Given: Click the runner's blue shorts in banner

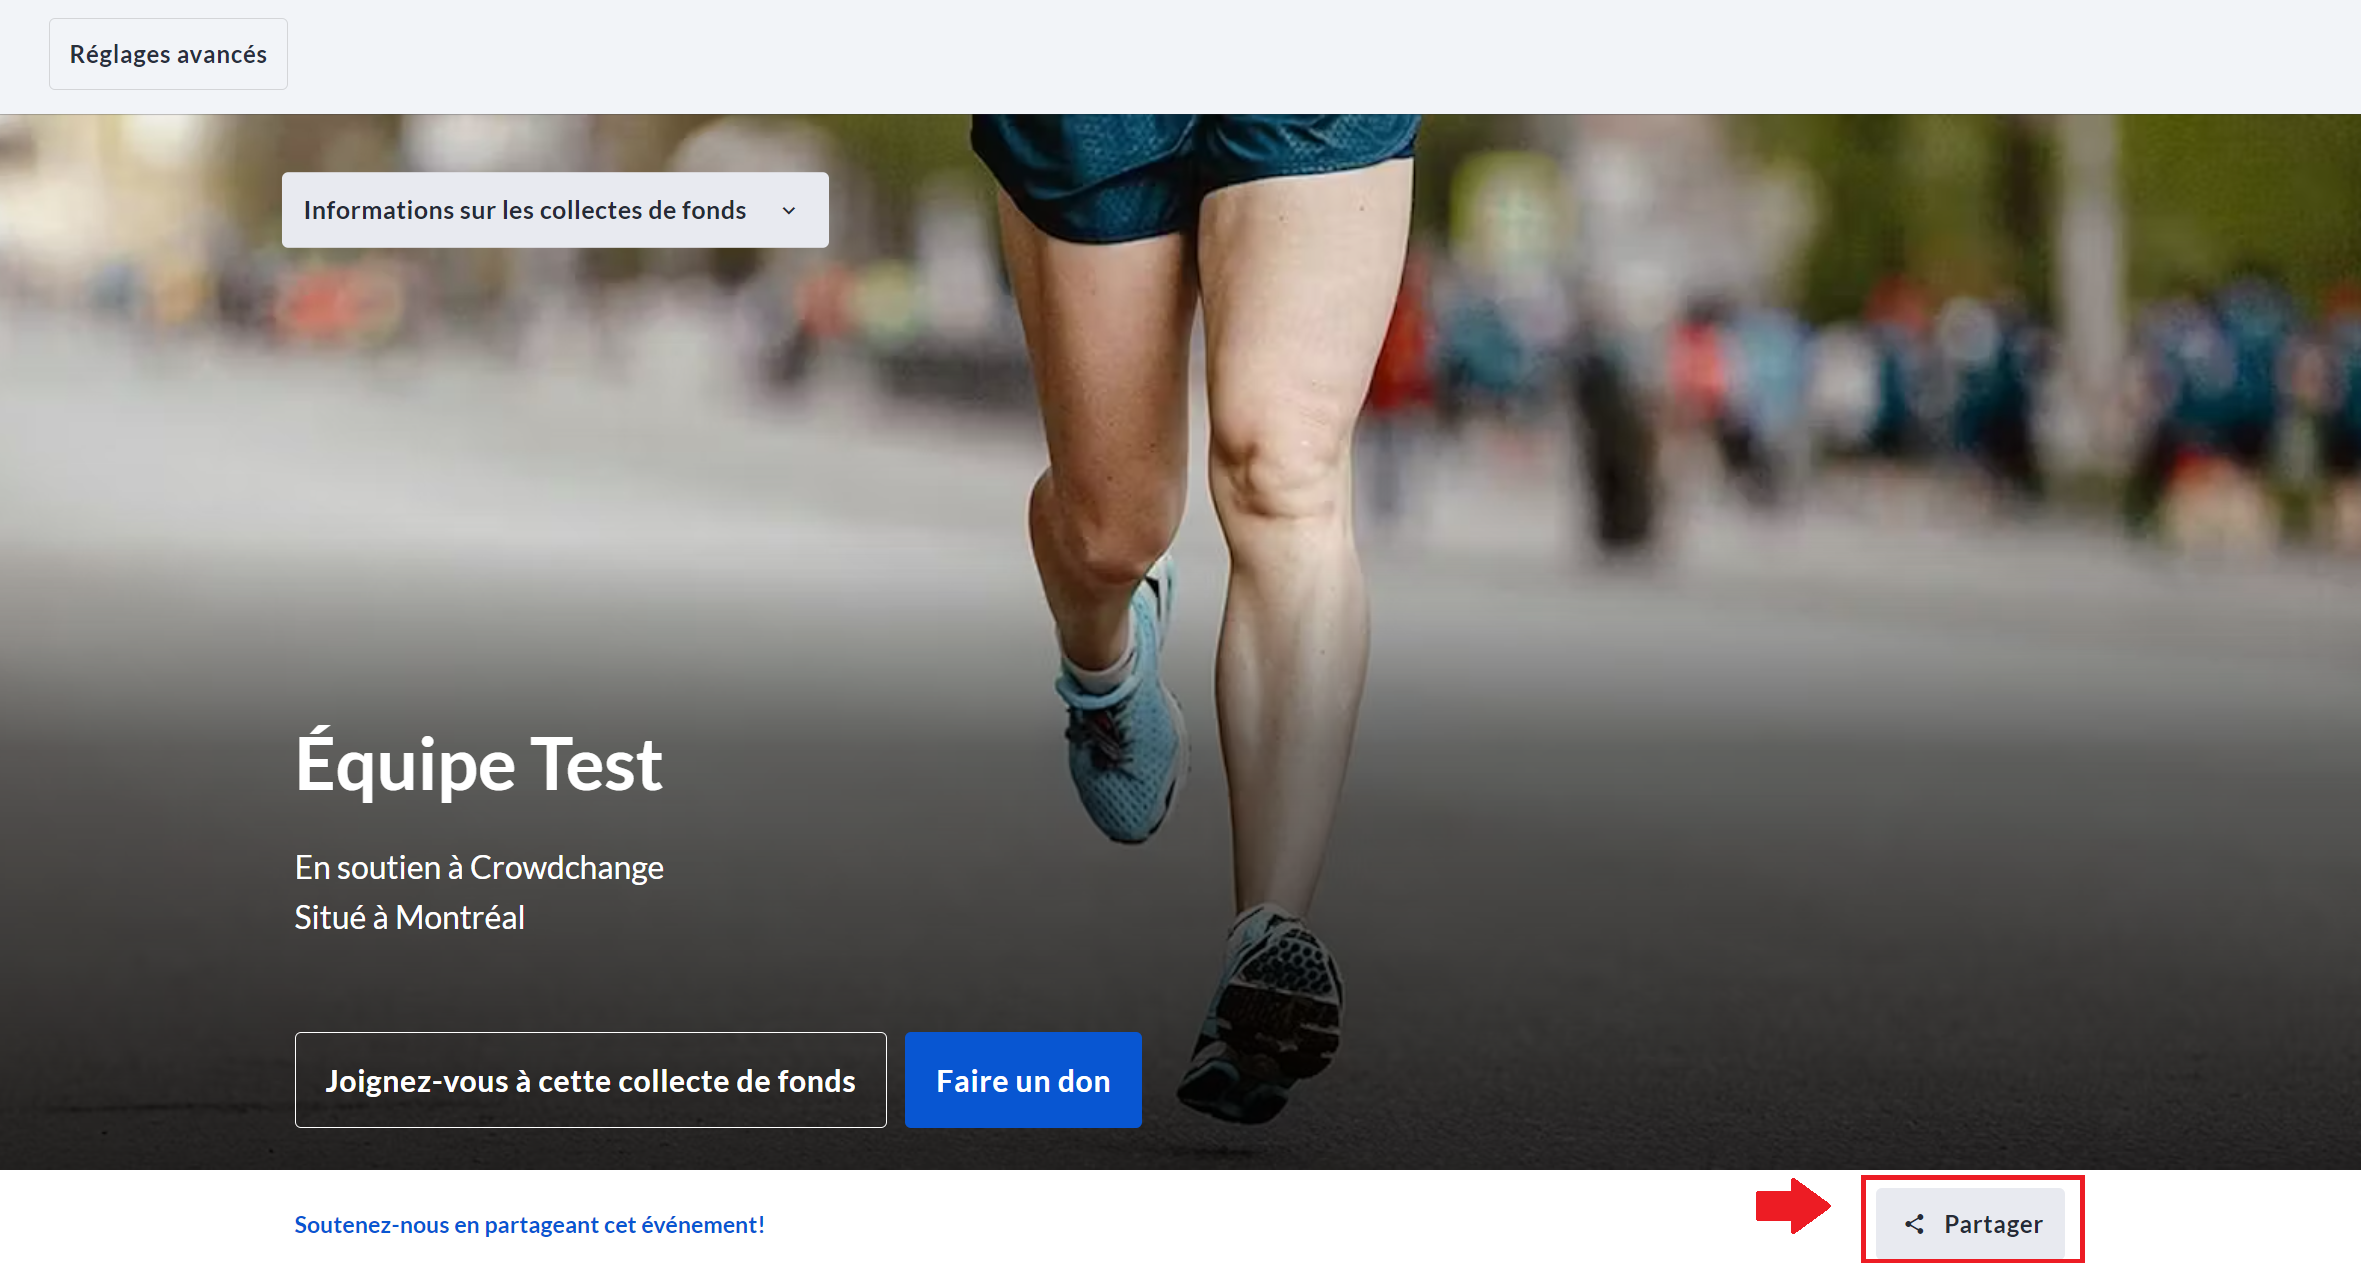Looking at the screenshot, I should pyautogui.click(x=1190, y=170).
